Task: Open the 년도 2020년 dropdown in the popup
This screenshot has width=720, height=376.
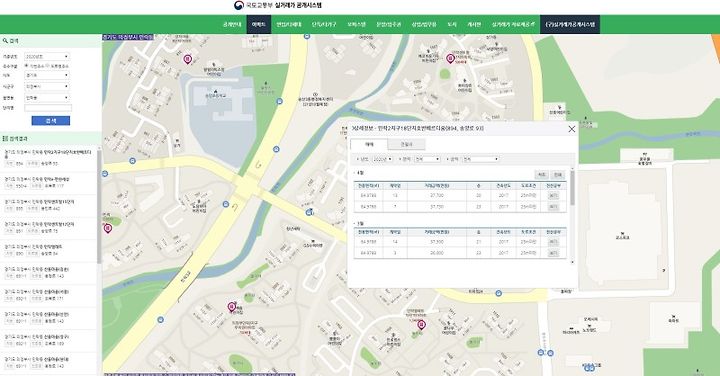Action: tap(382, 159)
